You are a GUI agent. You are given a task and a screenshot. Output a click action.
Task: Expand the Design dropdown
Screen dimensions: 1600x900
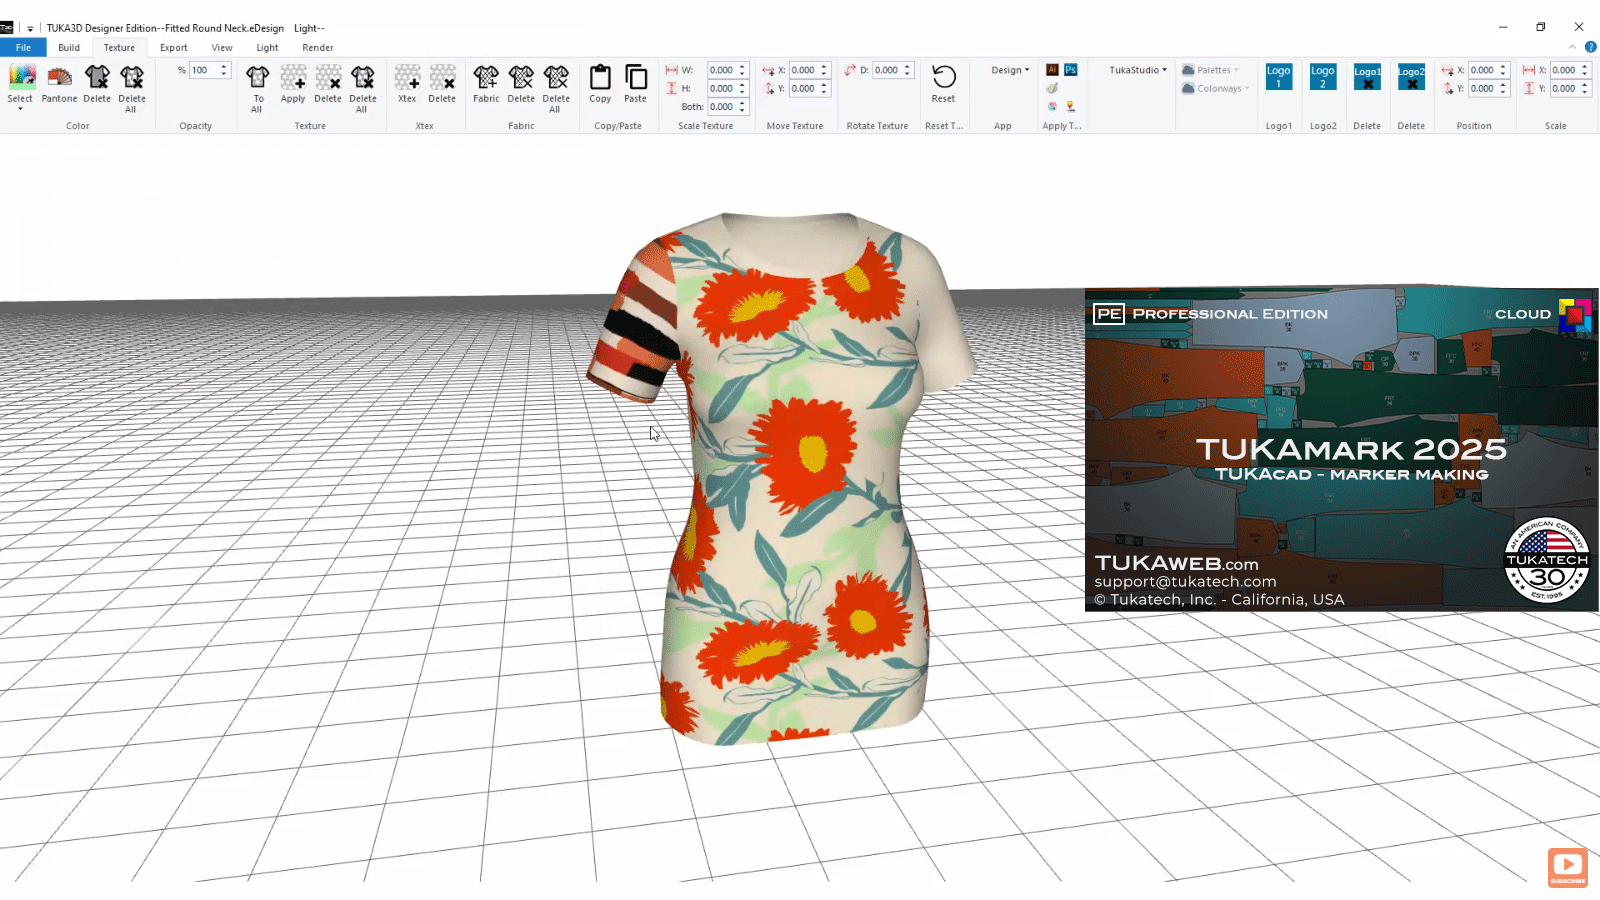1009,69
